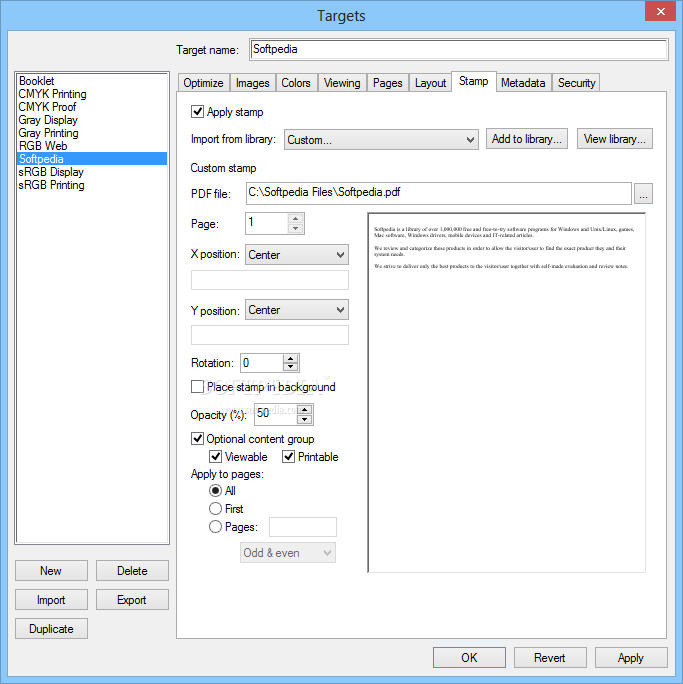Image resolution: width=683 pixels, height=684 pixels.
Task: Click the PDF file path field
Action: tap(439, 193)
